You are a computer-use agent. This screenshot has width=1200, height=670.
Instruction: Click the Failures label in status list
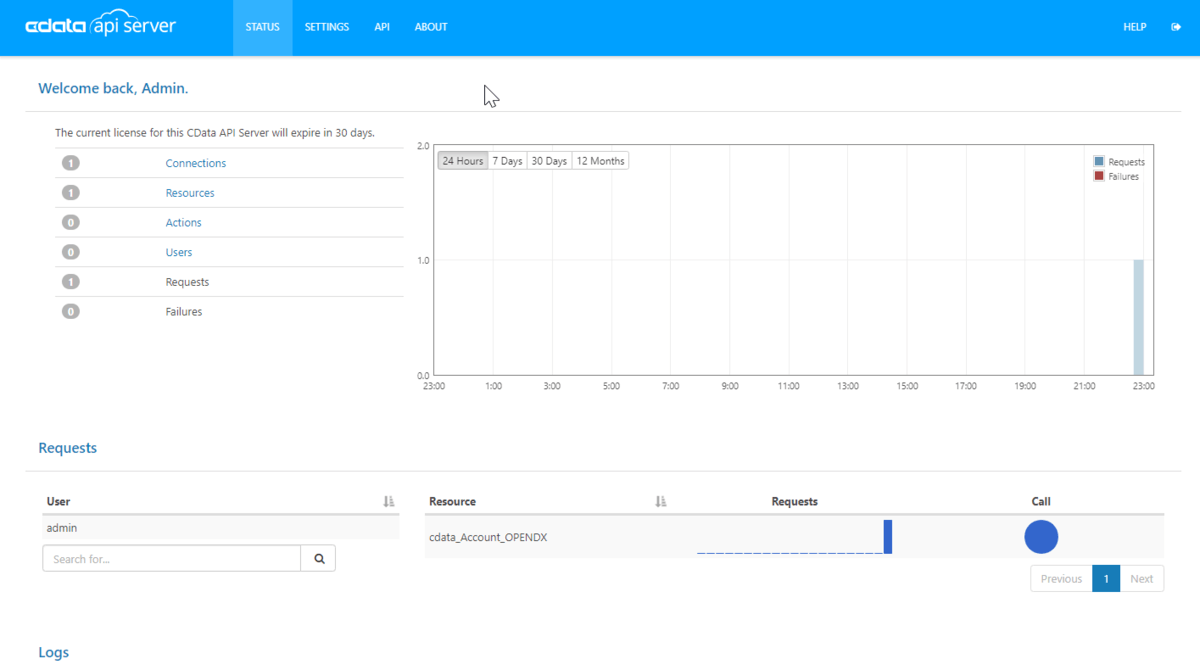[x=184, y=311]
